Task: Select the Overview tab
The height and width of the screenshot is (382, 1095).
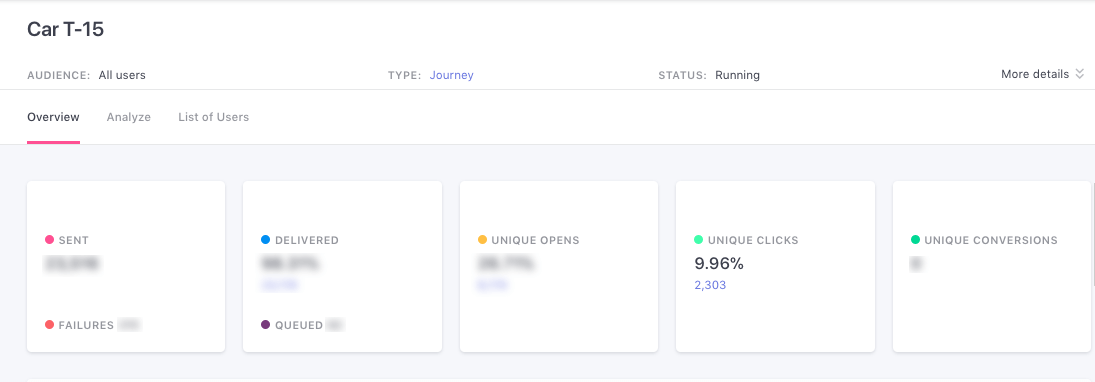Action: coord(53,117)
